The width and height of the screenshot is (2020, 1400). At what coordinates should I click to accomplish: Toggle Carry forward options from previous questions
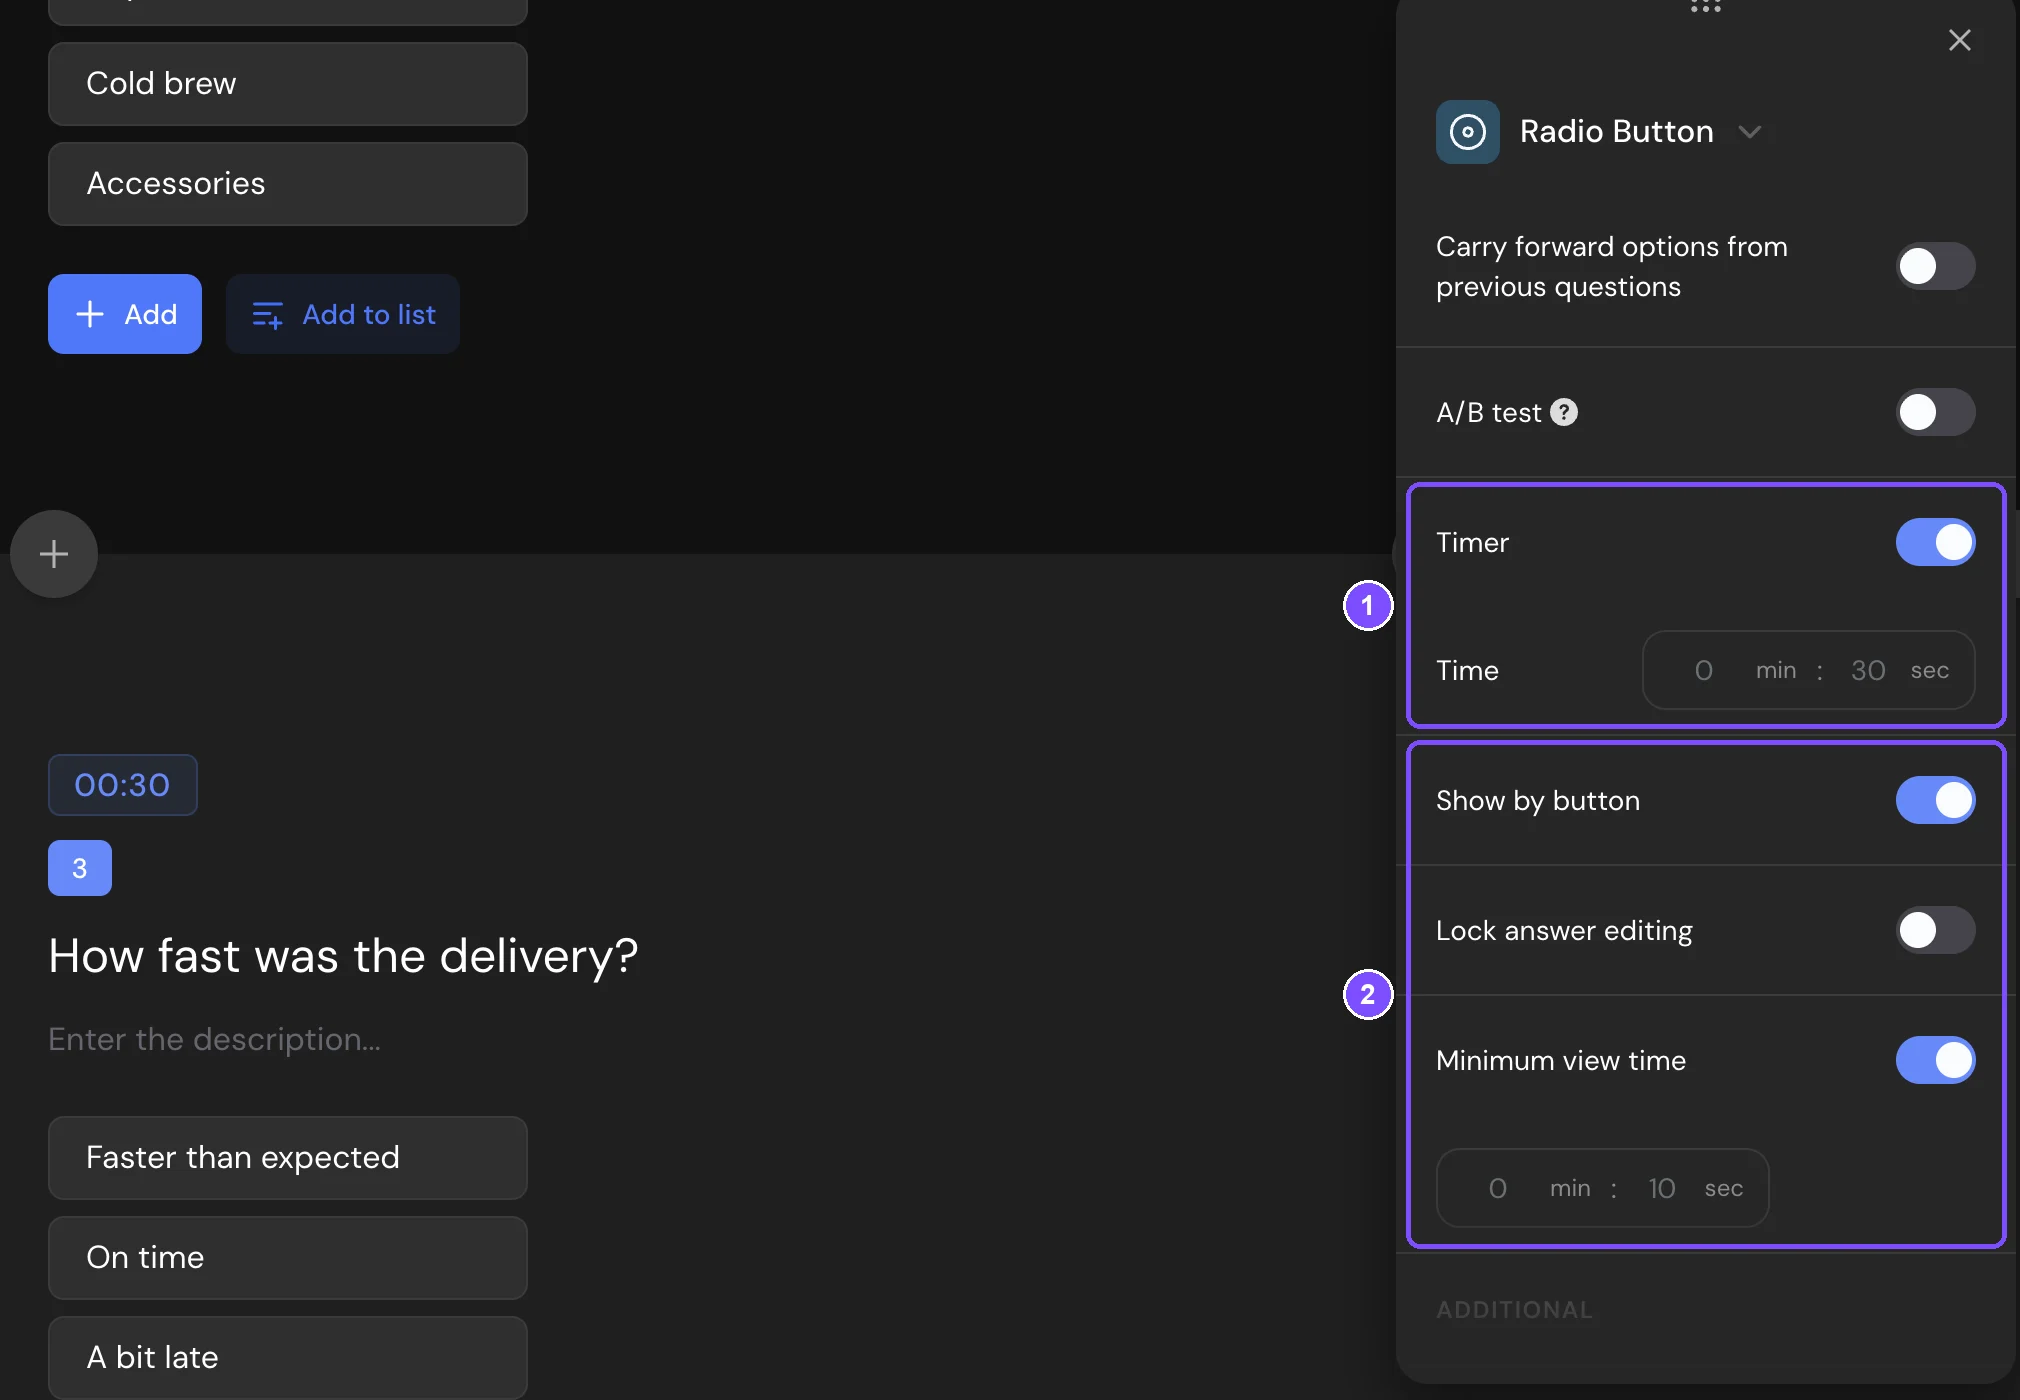coord(1935,266)
